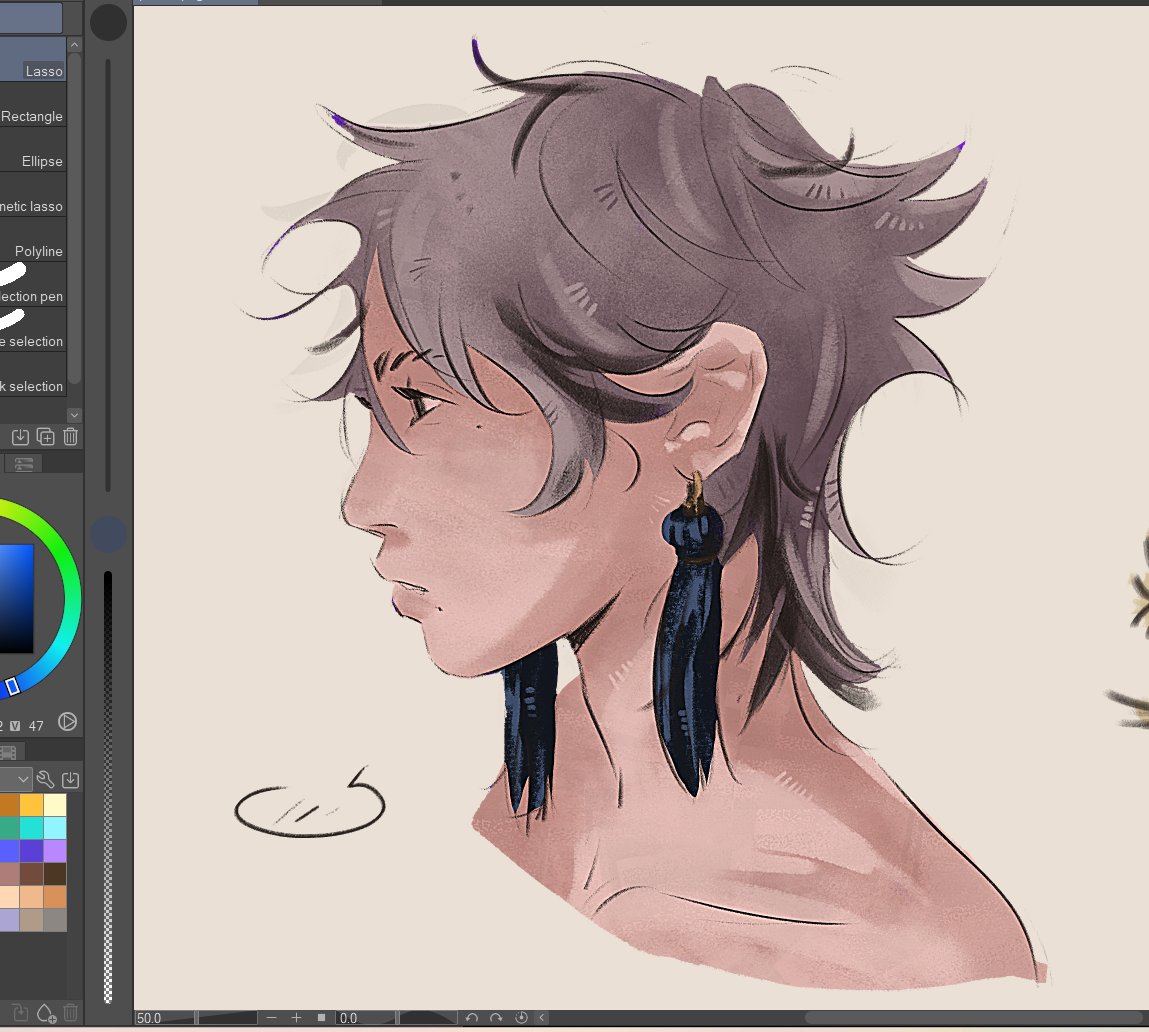Select the light cyan palette swatch
Image resolution: width=1149 pixels, height=1032 pixels.
55,828
